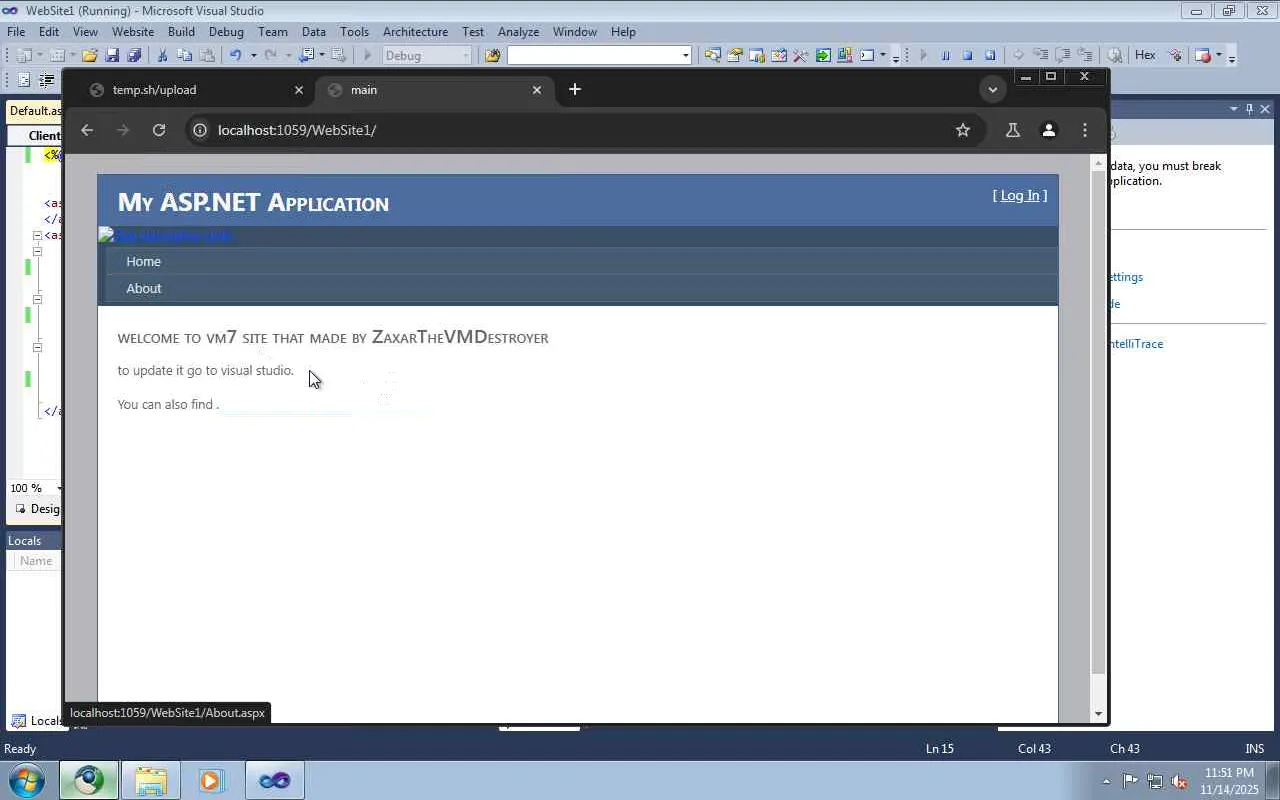
Task: Click the Stop Debugging square icon
Action: (x=967, y=56)
